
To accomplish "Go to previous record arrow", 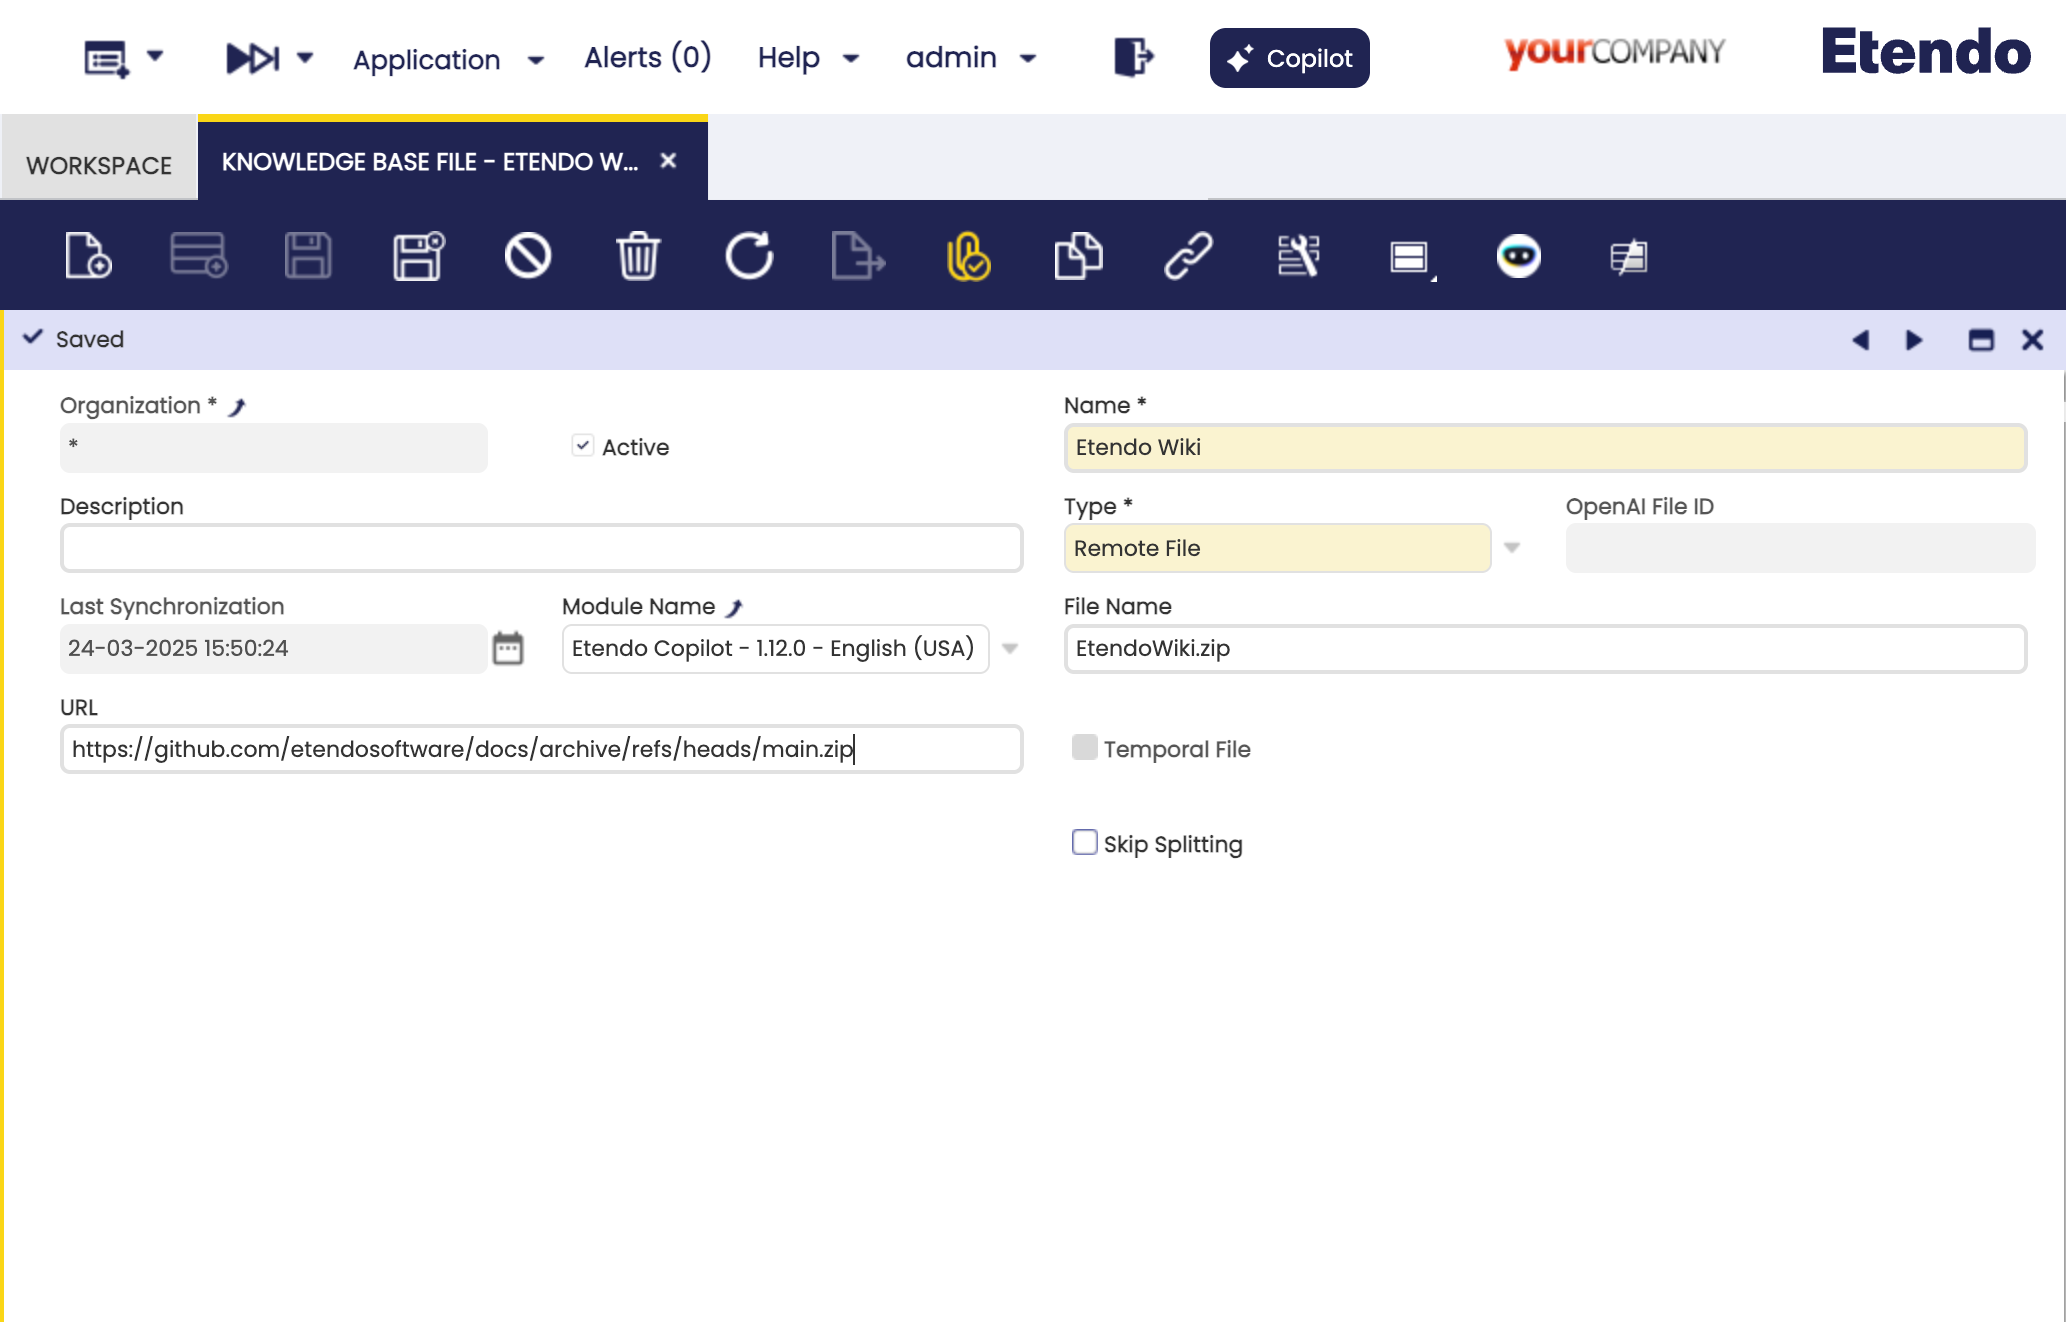I will point(1860,340).
